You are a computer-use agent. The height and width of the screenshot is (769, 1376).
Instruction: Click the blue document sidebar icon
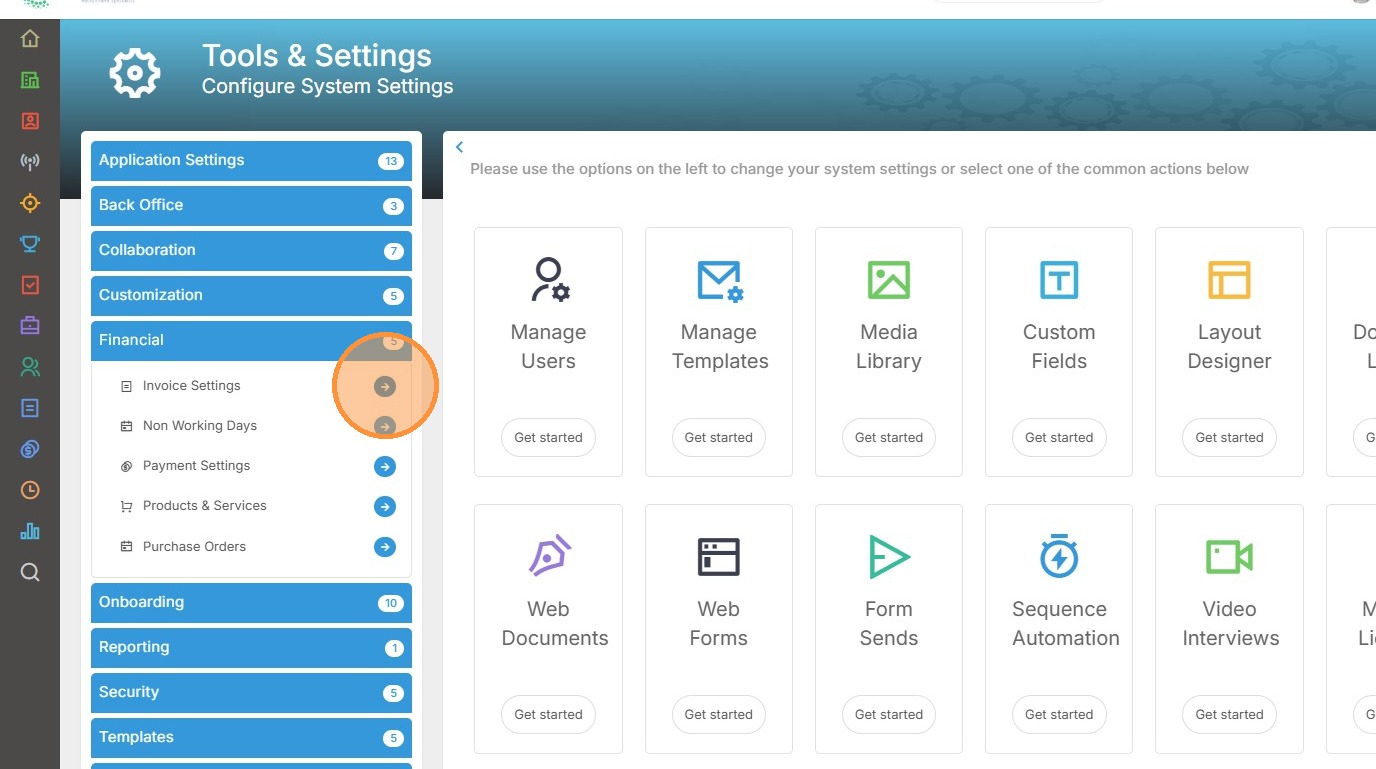click(30, 408)
